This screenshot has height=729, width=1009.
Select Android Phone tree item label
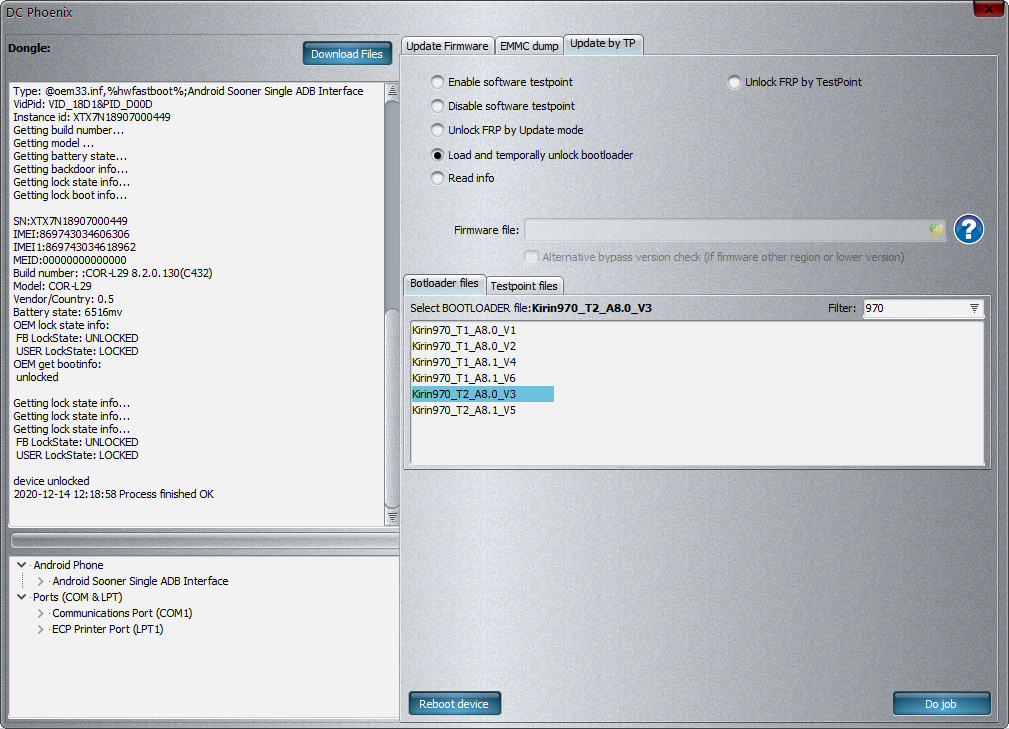(68, 565)
